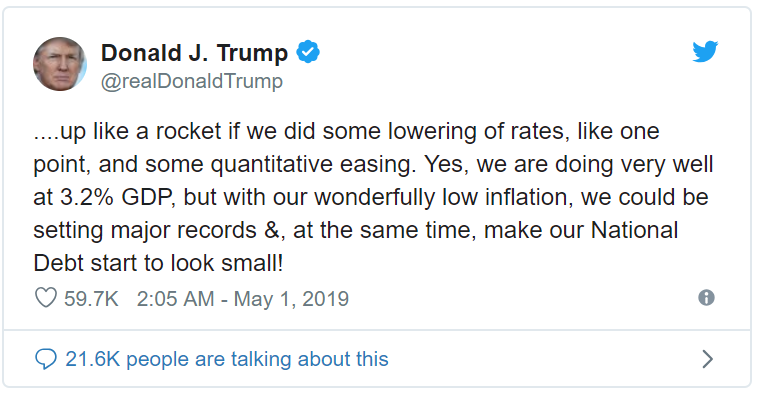Viewport: 758px width, 397px height.
Task: Click the blue speech bubble reply icon
Action: pos(46,359)
